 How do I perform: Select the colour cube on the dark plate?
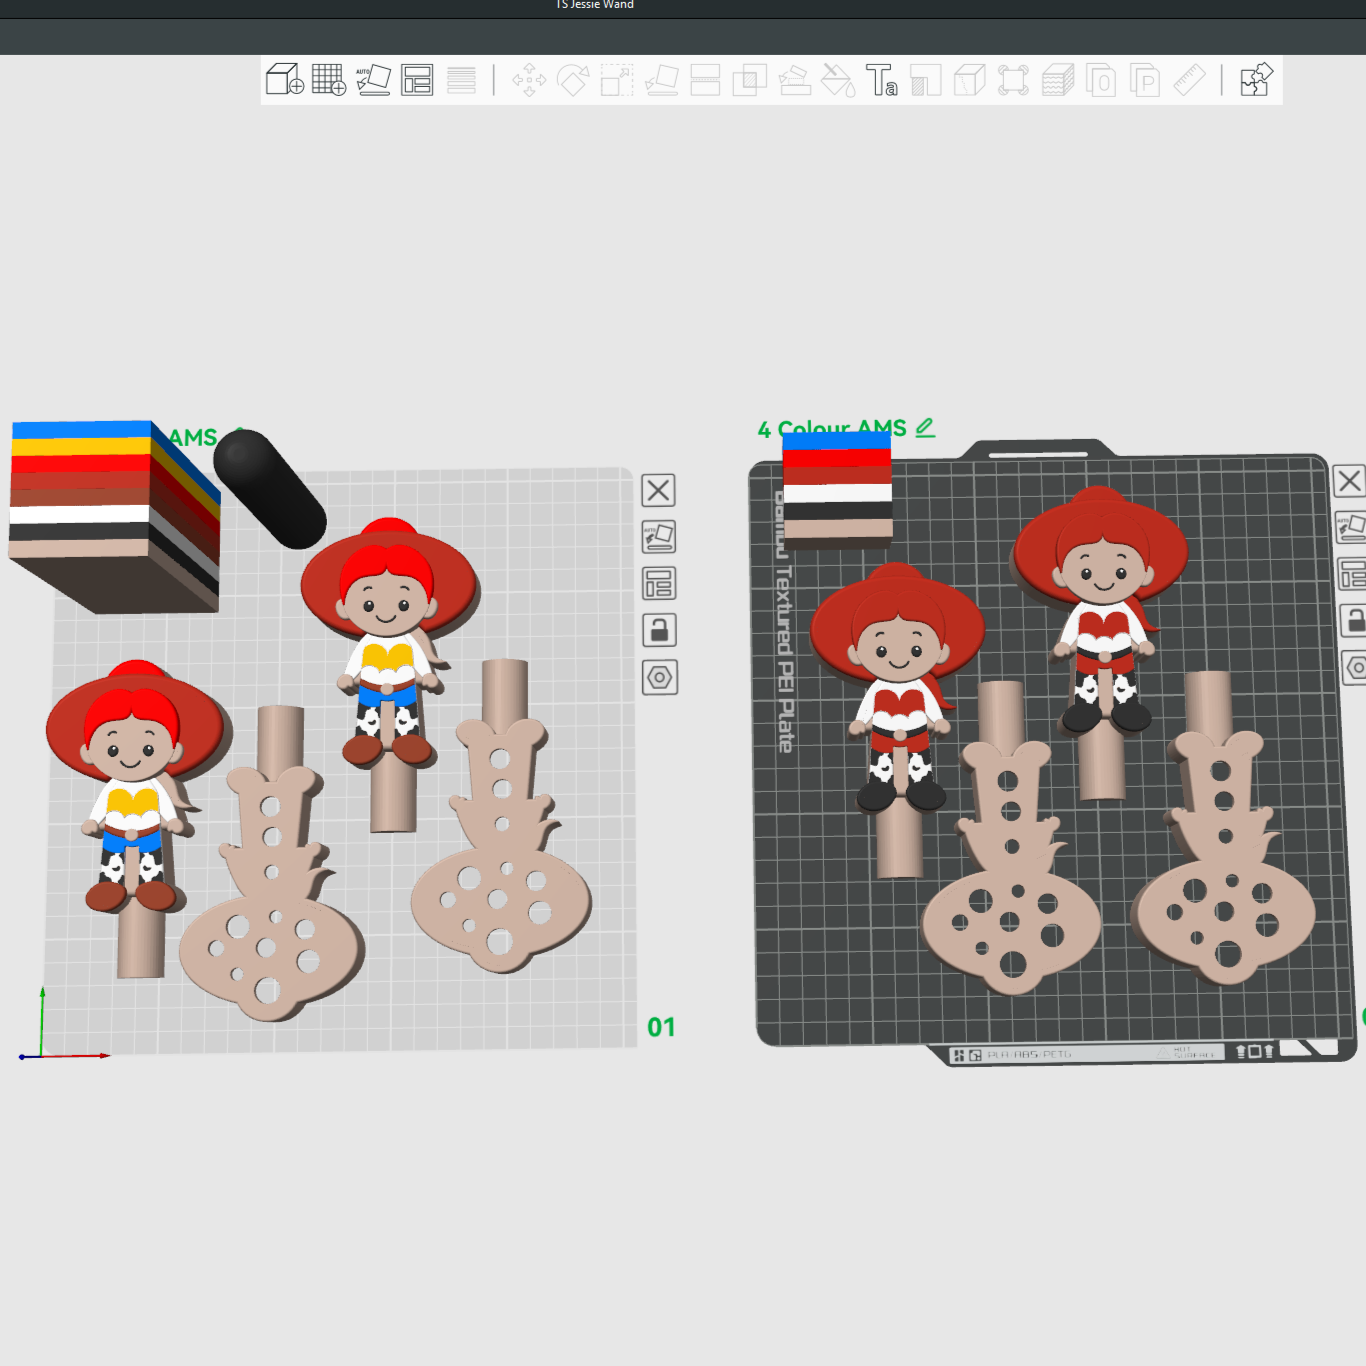tap(837, 490)
